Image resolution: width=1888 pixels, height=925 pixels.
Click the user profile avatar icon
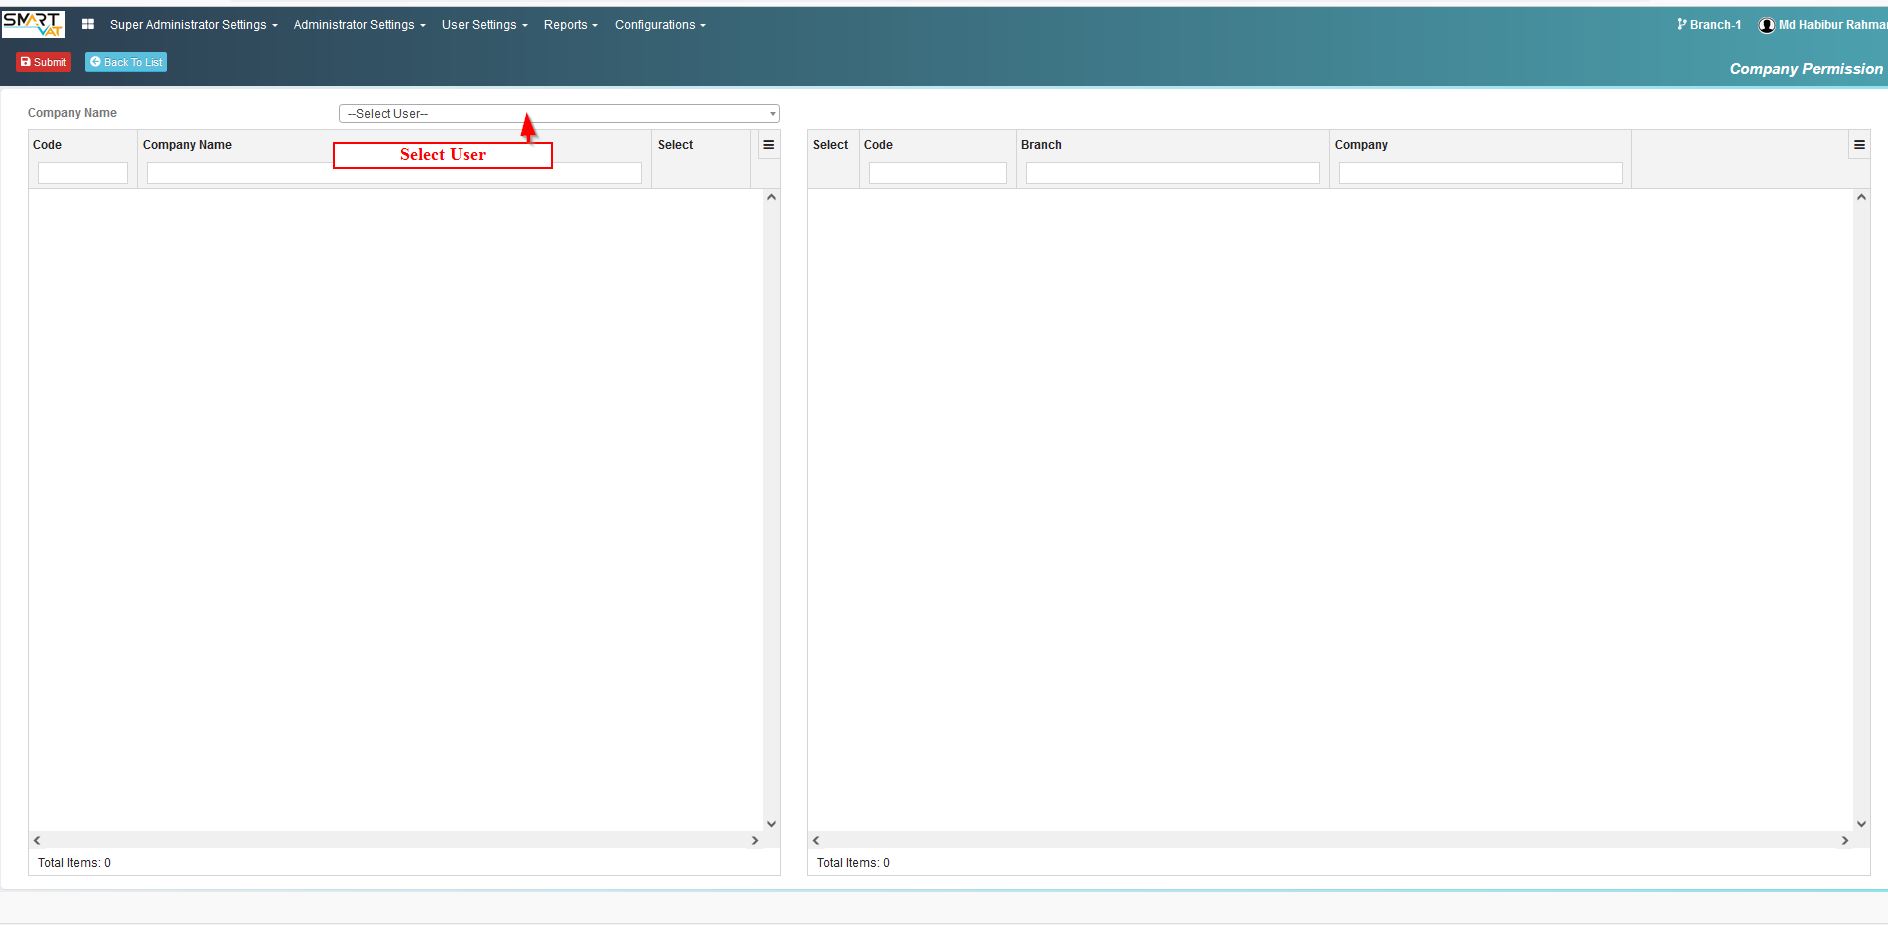1767,25
